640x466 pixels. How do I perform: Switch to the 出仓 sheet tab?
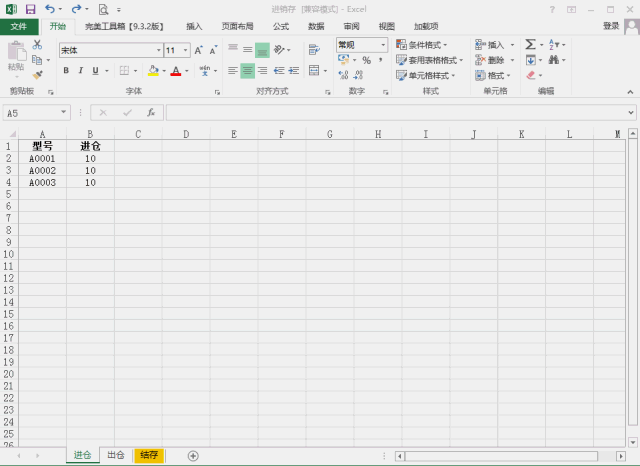(x=116, y=455)
